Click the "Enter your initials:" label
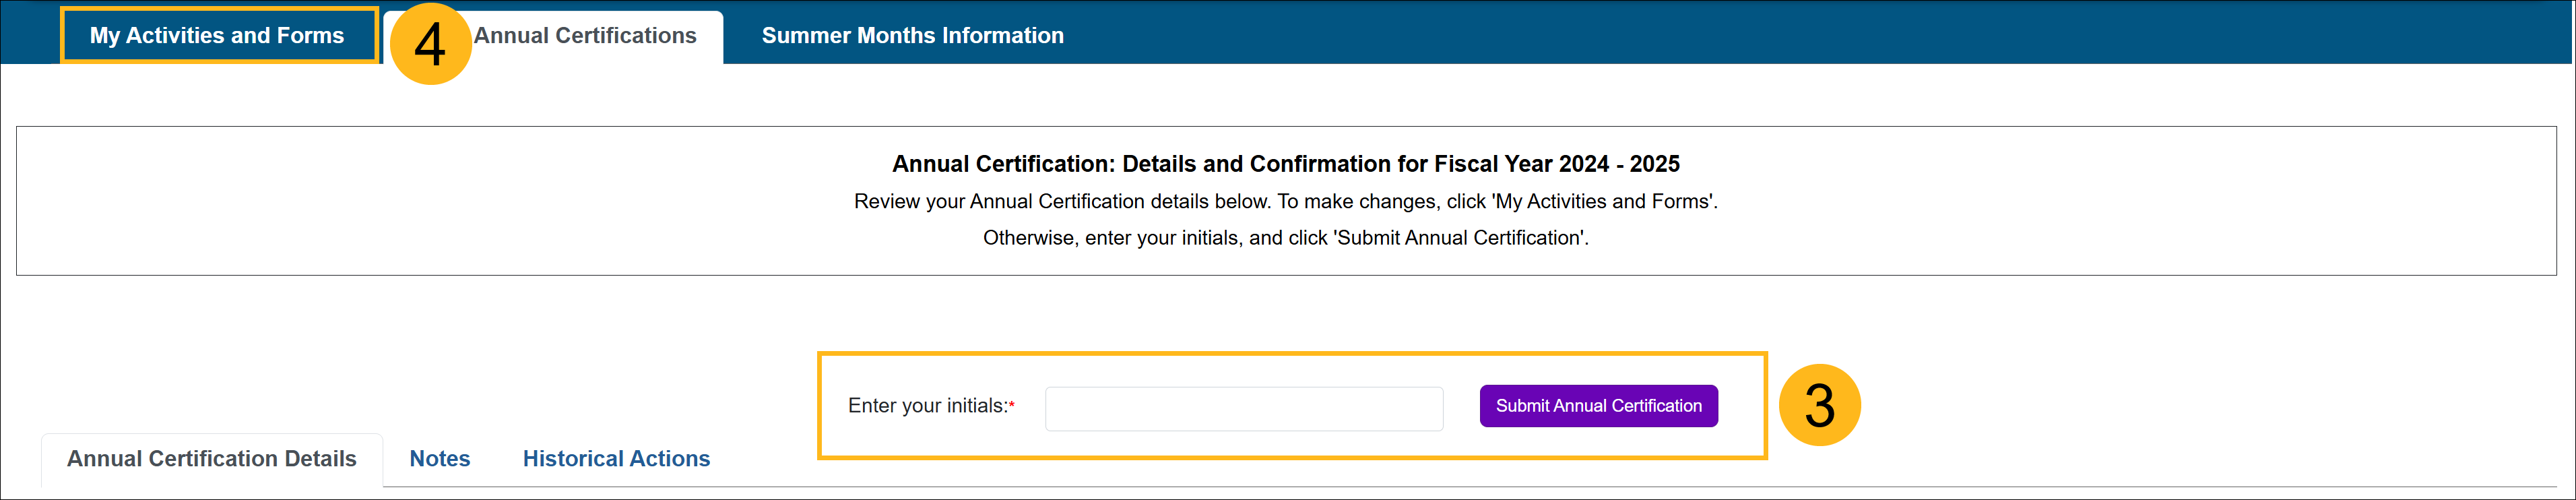2576x500 pixels. tap(927, 406)
